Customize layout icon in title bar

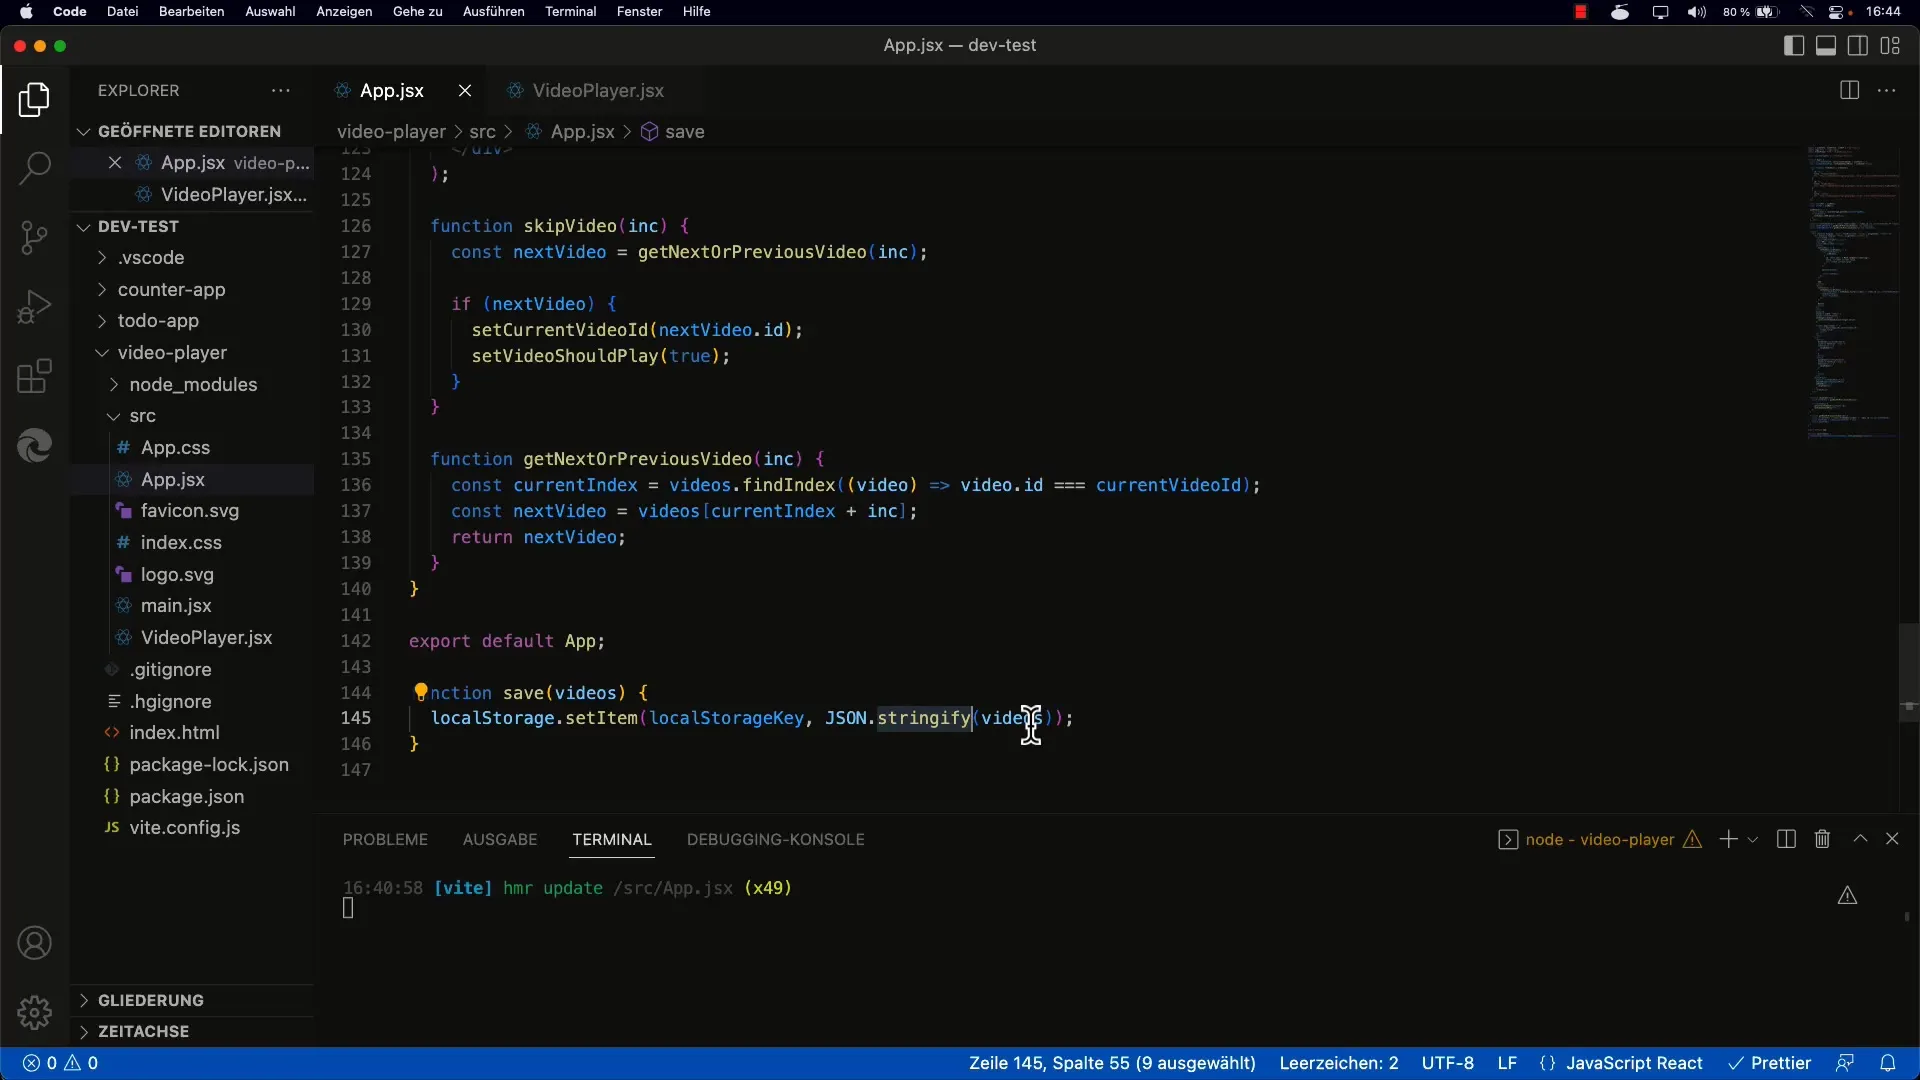[x=1890, y=46]
